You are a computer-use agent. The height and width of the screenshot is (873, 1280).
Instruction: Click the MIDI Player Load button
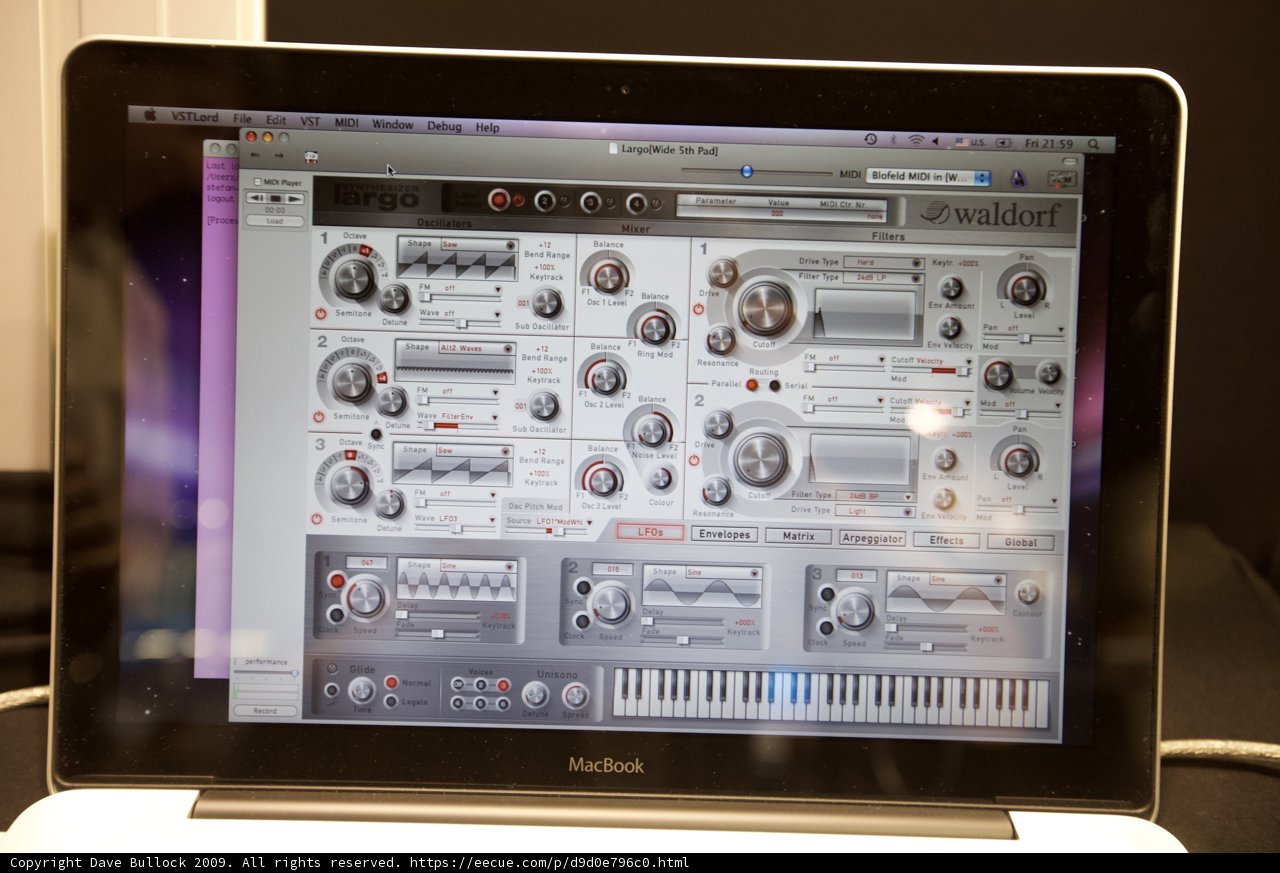pyautogui.click(x=275, y=221)
